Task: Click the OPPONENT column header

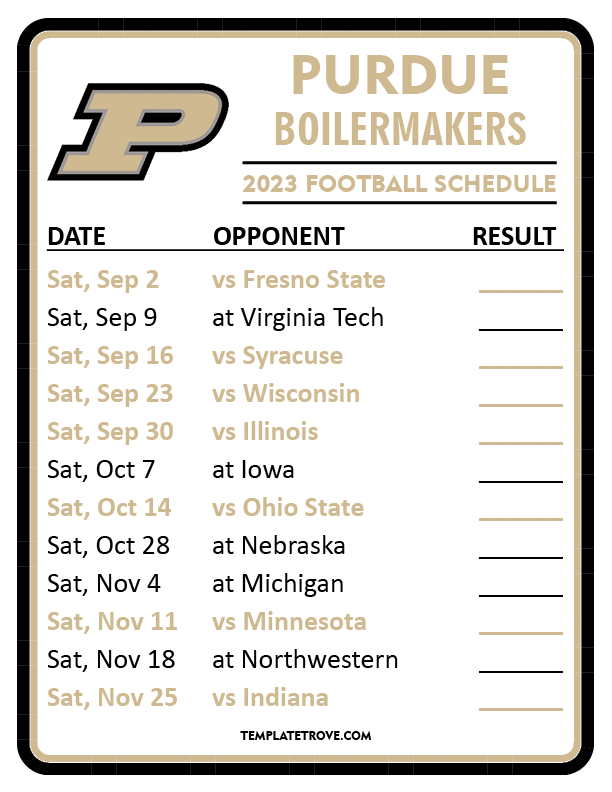Action: point(279,237)
